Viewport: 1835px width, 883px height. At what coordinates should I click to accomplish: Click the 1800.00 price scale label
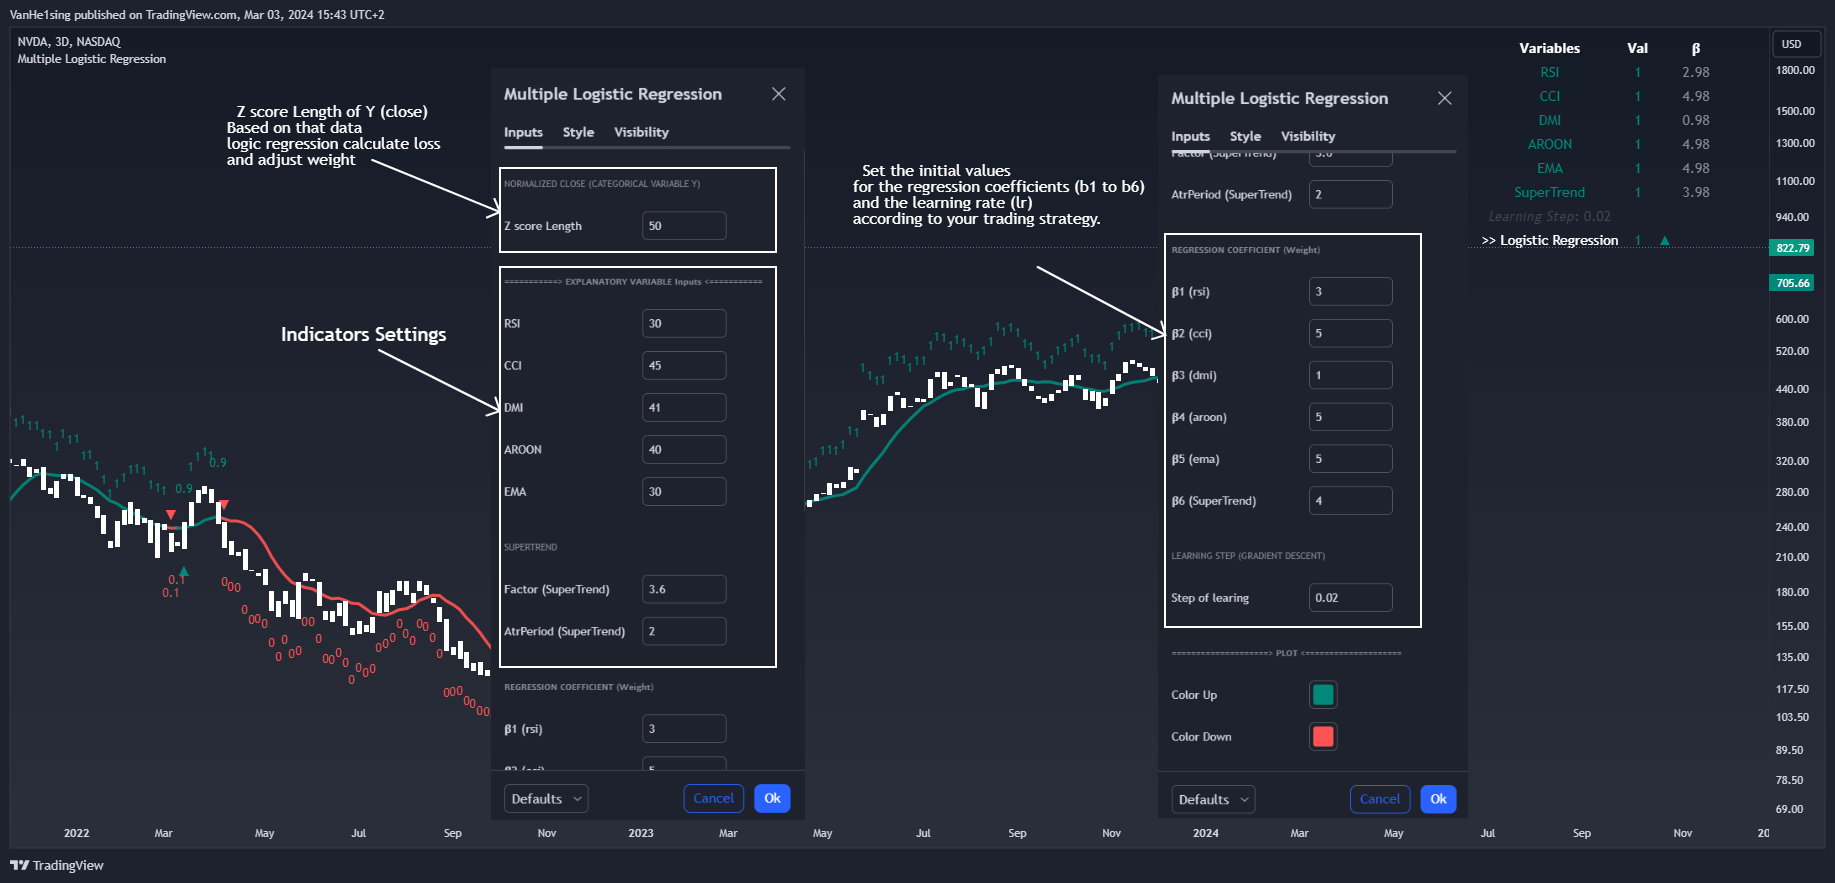(1795, 70)
